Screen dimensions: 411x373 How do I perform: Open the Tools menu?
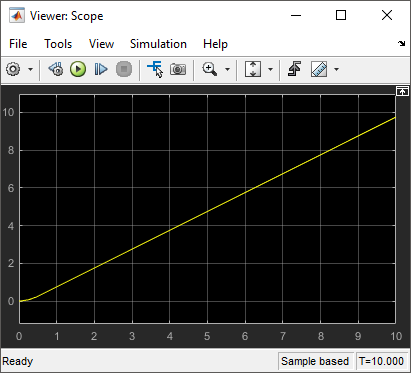coord(58,44)
